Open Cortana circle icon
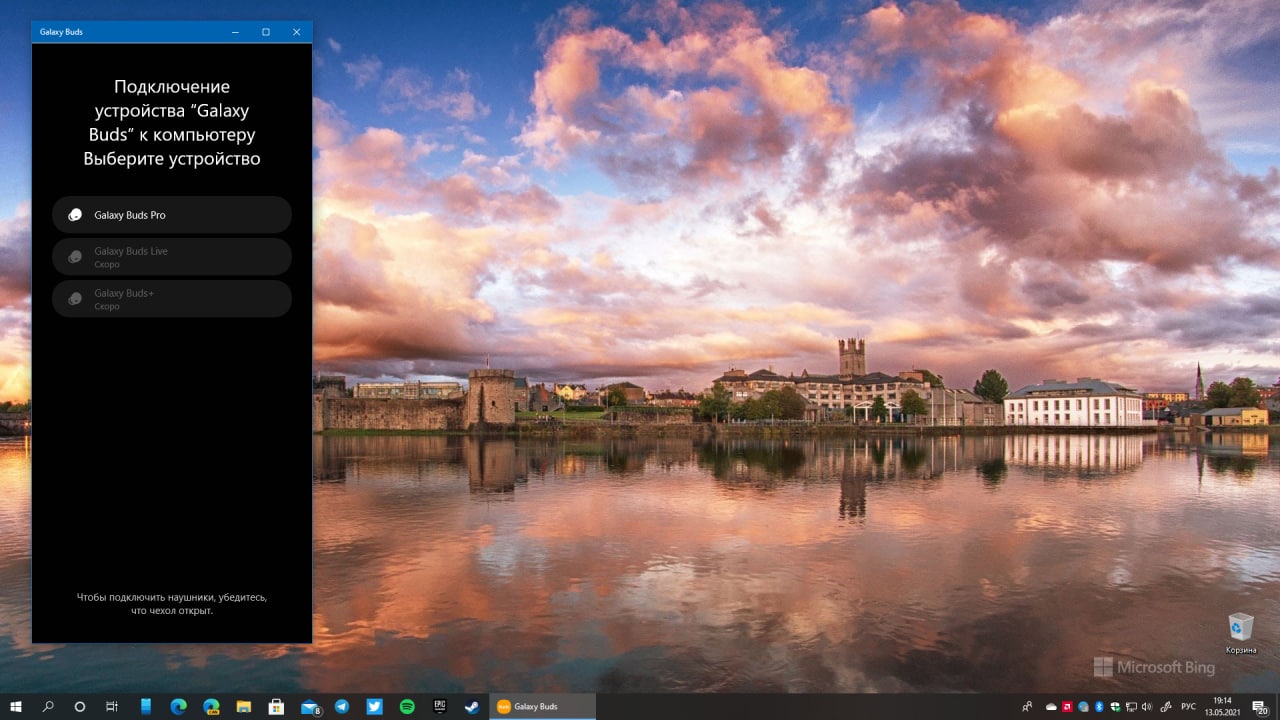 pos(80,706)
